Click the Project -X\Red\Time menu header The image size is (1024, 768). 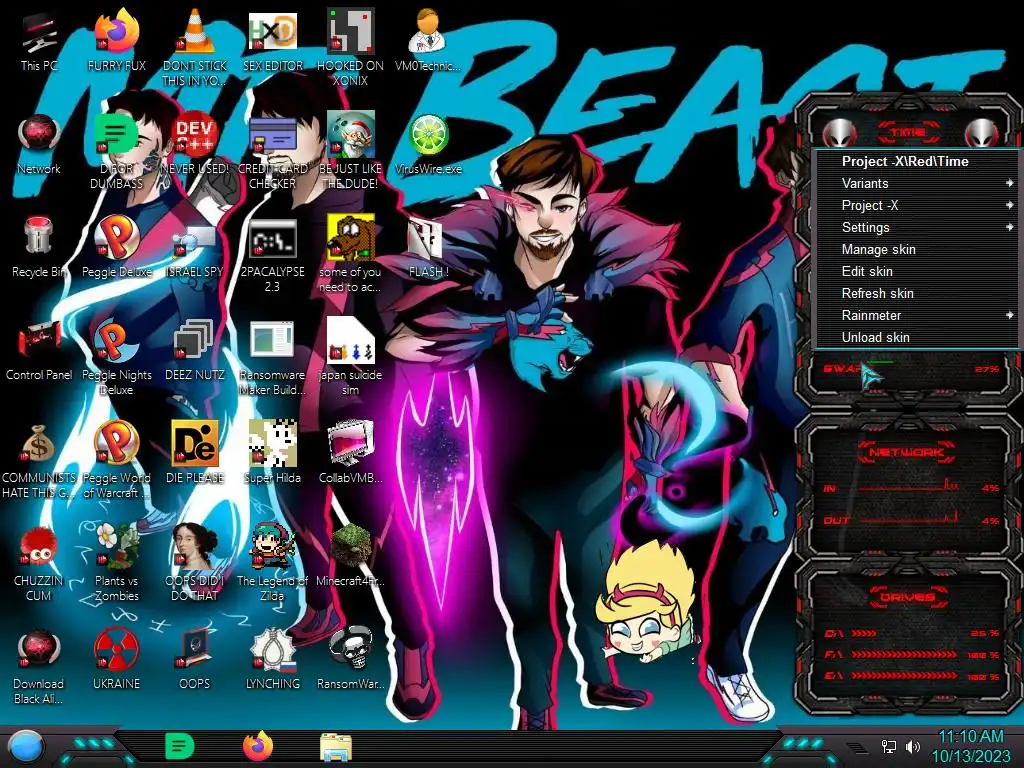(917, 161)
